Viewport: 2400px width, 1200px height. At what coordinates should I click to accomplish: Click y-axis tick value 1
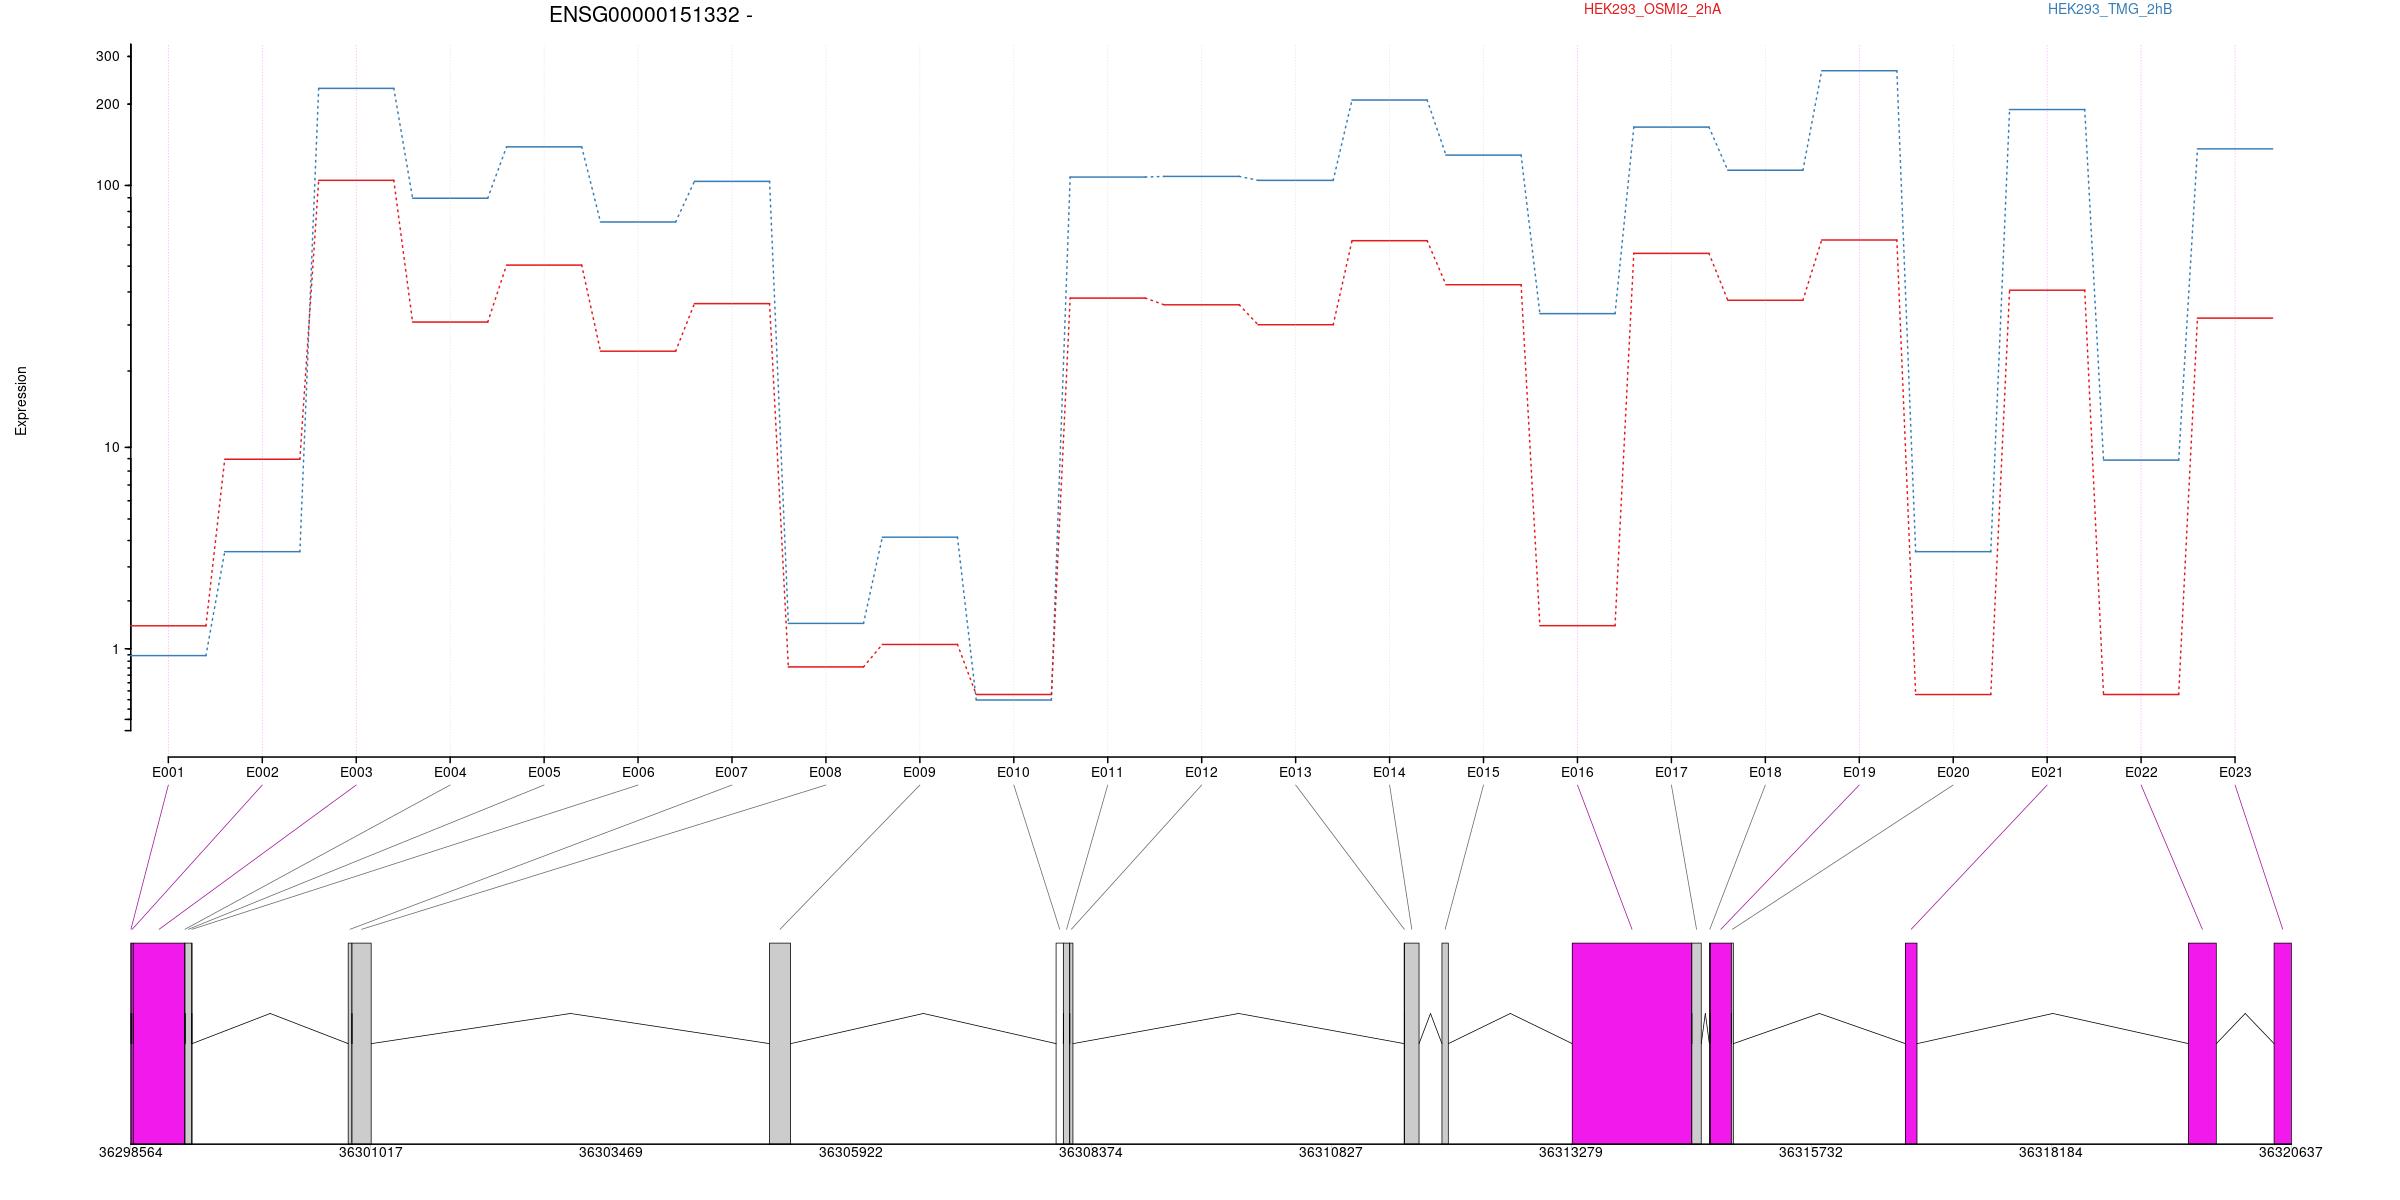115,650
